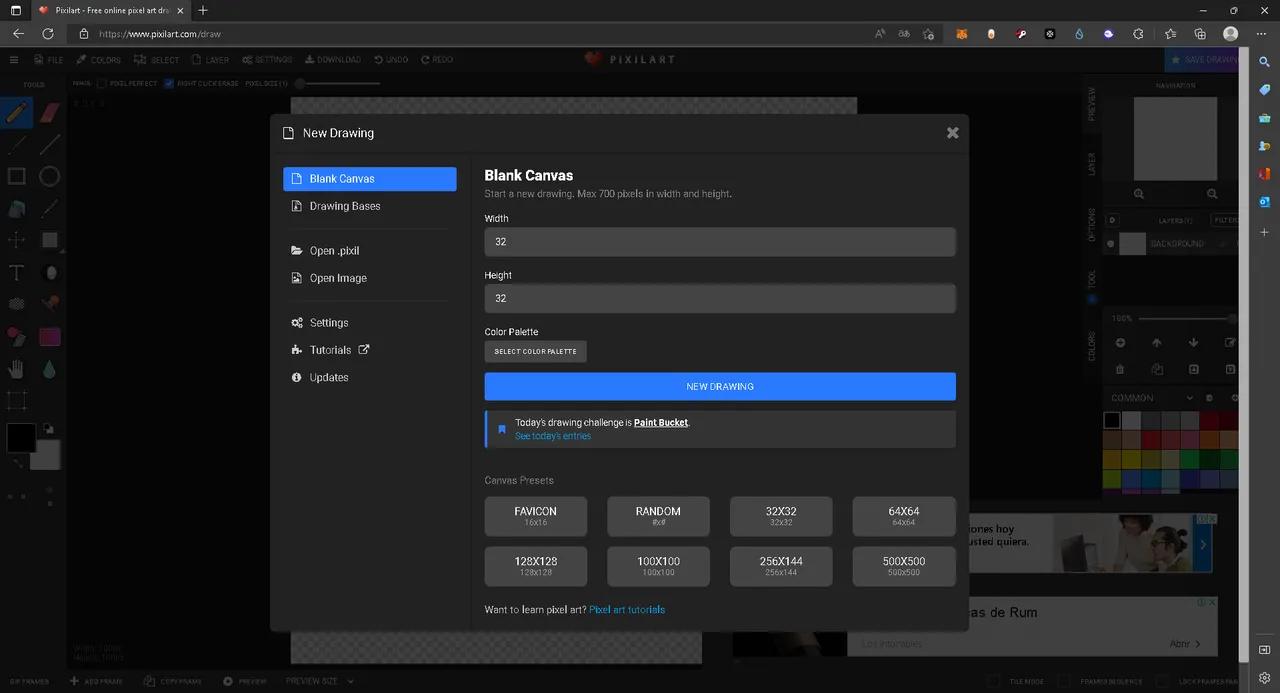Image resolution: width=1280 pixels, height=693 pixels.
Task: Open the hamburger main menu
Action: tap(14, 60)
